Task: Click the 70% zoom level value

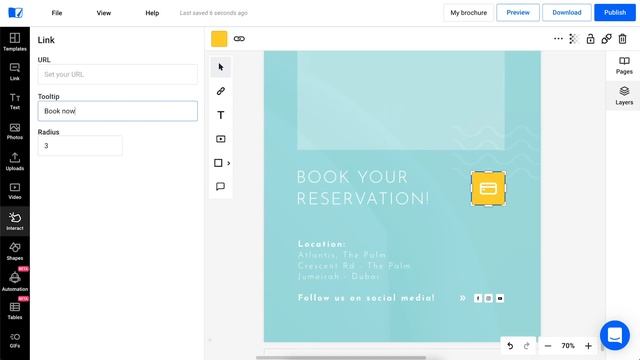Action: [x=568, y=346]
